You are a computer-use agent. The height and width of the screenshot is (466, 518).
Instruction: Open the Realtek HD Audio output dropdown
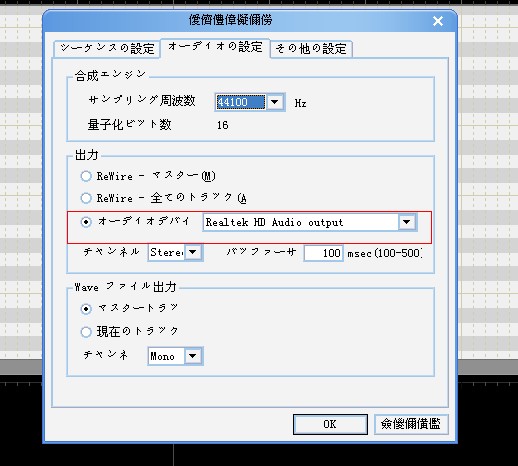click(x=406, y=222)
